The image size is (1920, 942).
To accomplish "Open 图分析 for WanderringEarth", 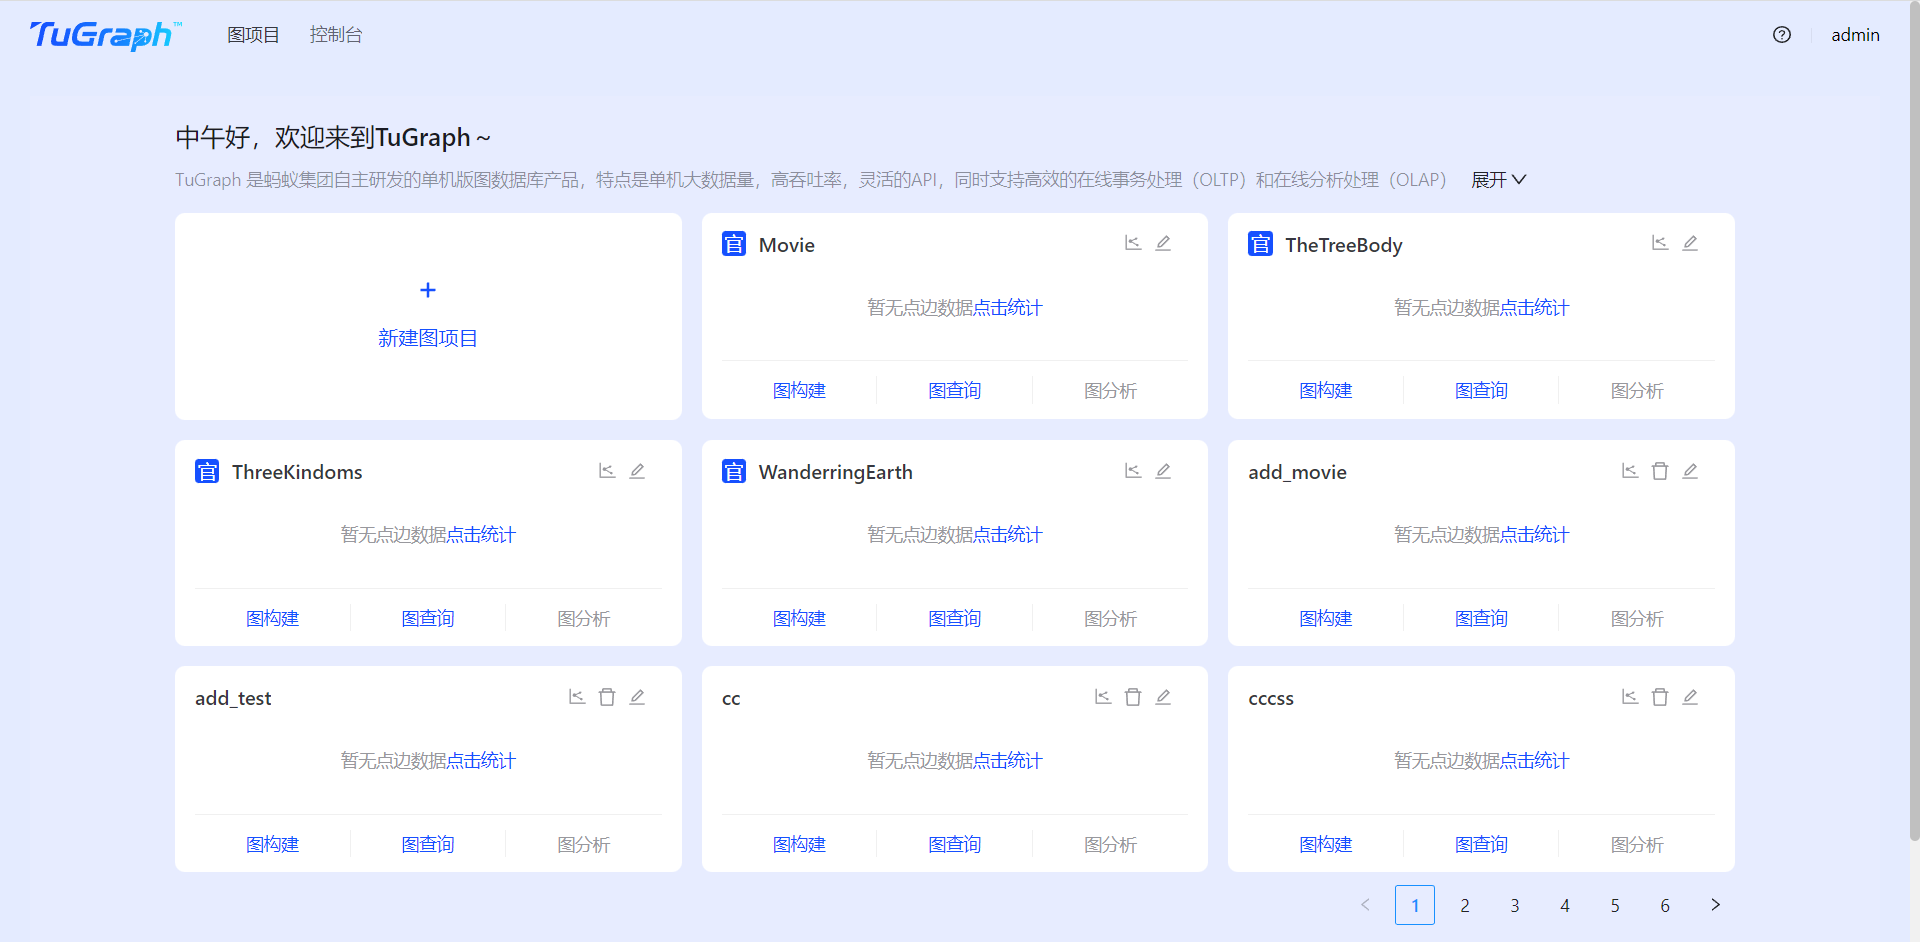I will [1110, 619].
